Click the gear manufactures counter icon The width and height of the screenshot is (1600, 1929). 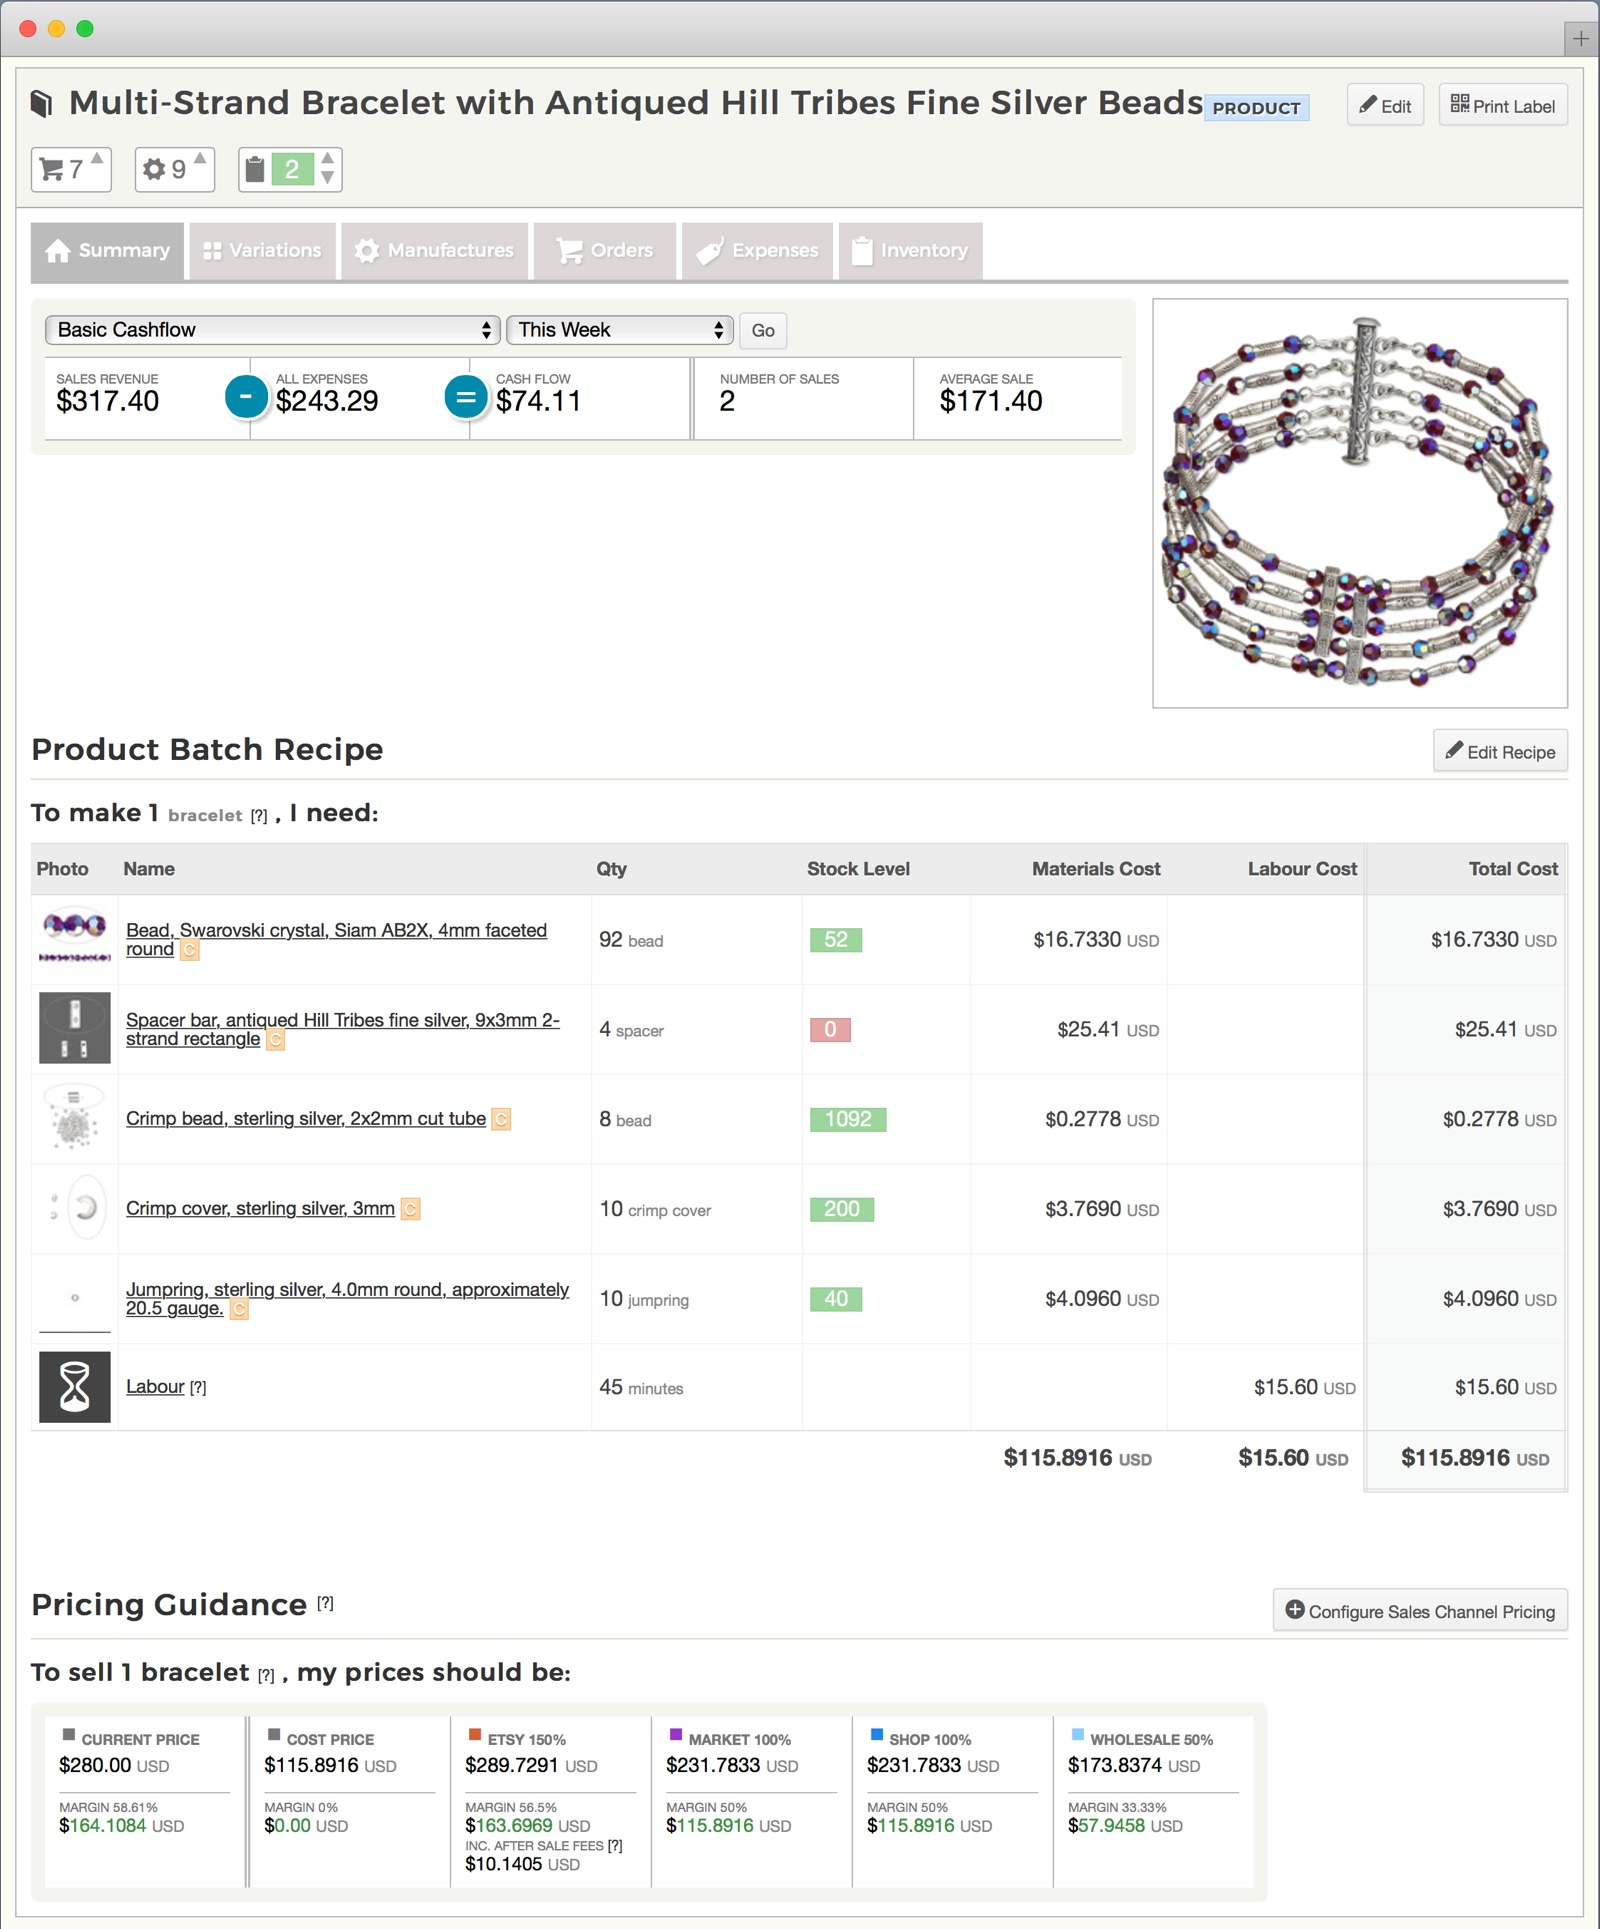[154, 169]
